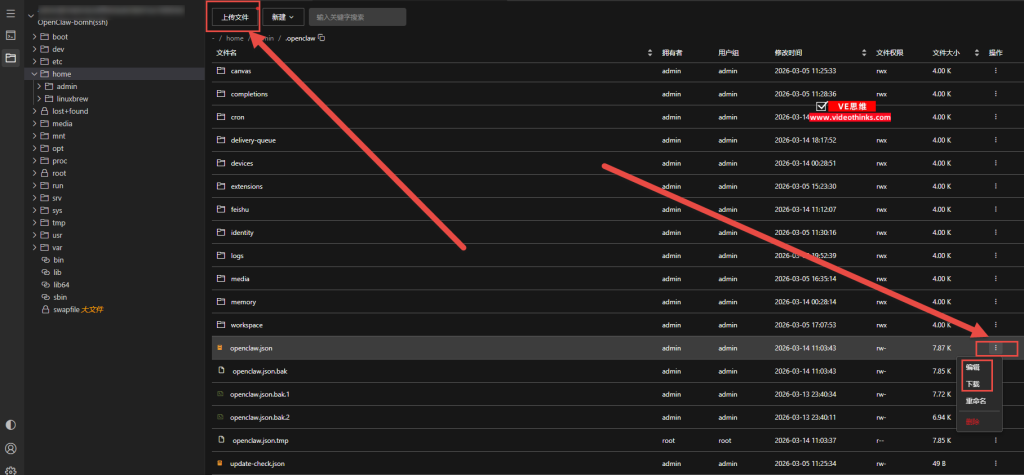The image size is (1024, 475).
Task: Open the 新建 dropdown button
Action: 283,17
